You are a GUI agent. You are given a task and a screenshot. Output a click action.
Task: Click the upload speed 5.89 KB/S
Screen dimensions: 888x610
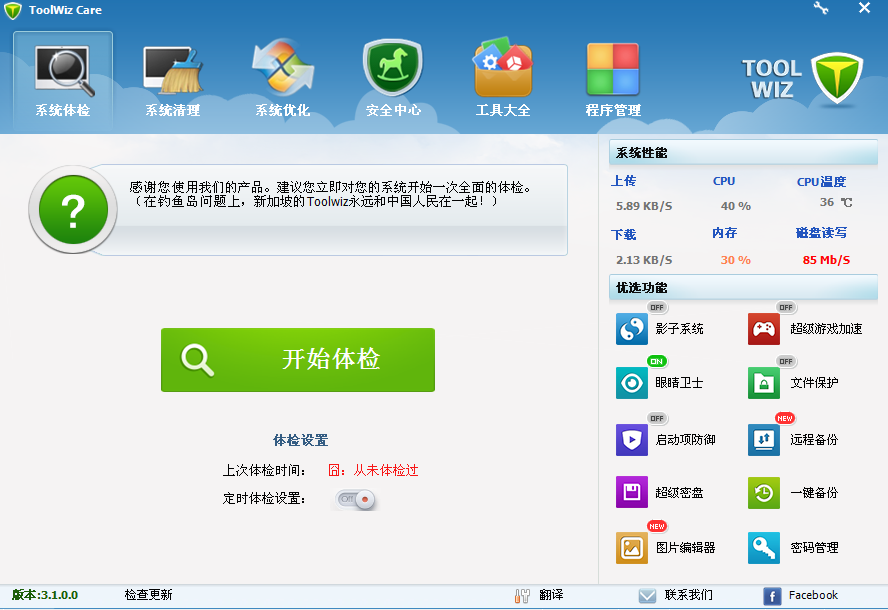click(644, 206)
